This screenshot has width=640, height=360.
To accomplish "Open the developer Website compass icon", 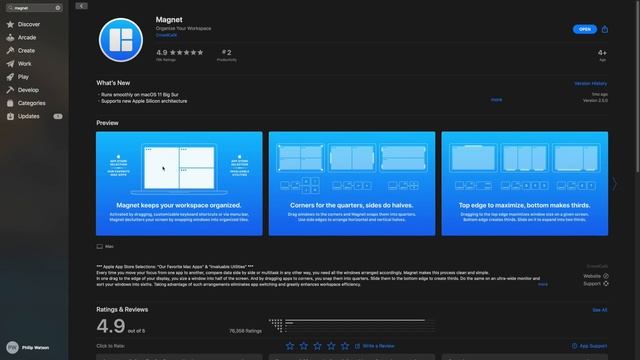I will (x=606, y=276).
